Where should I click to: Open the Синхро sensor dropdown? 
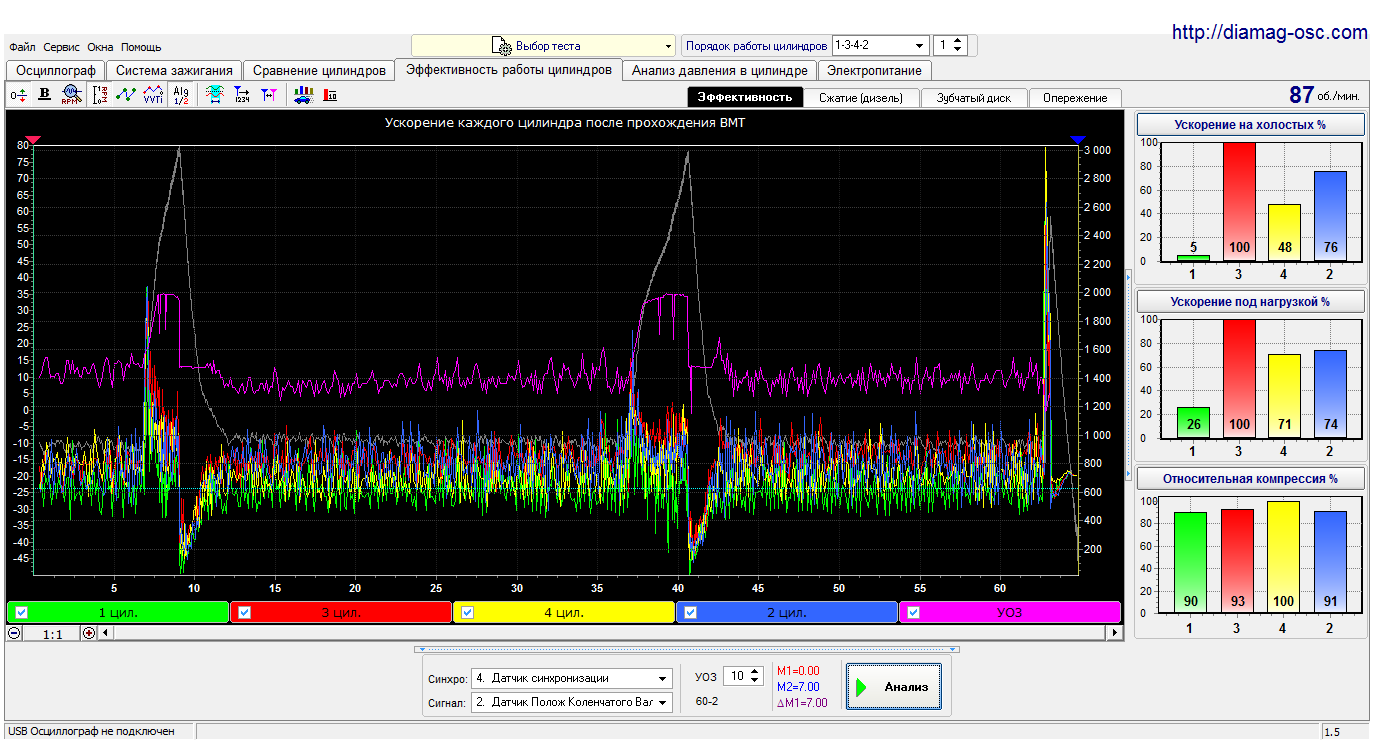click(662, 679)
